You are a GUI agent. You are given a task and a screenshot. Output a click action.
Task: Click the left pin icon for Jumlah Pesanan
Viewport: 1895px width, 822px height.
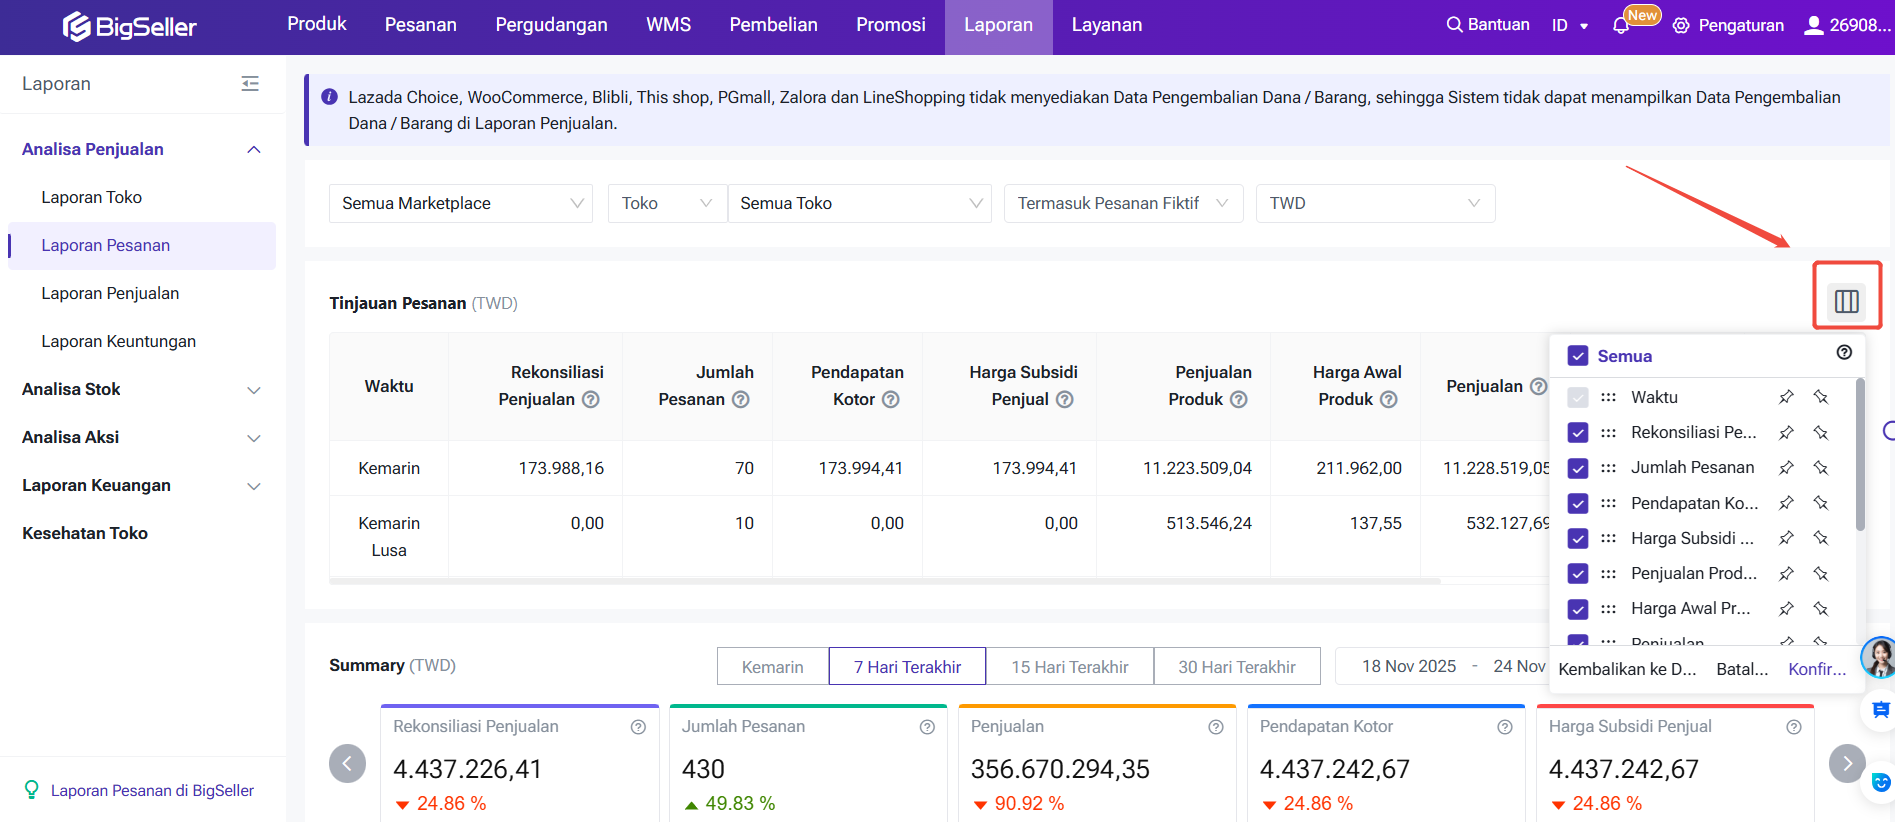1786,468
